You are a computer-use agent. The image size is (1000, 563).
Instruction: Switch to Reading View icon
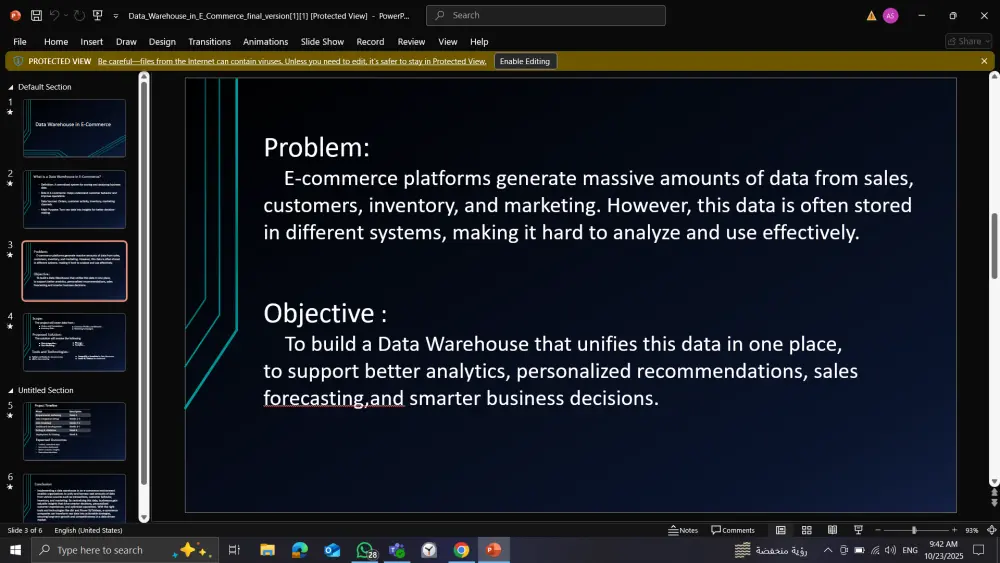(x=832, y=530)
